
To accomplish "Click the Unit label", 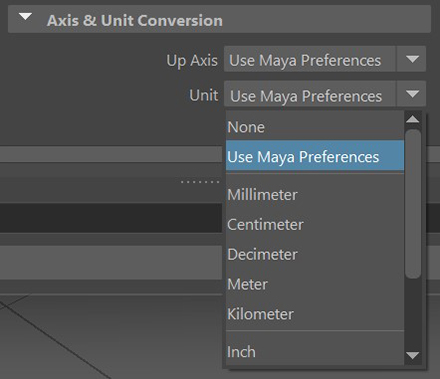I will (204, 95).
